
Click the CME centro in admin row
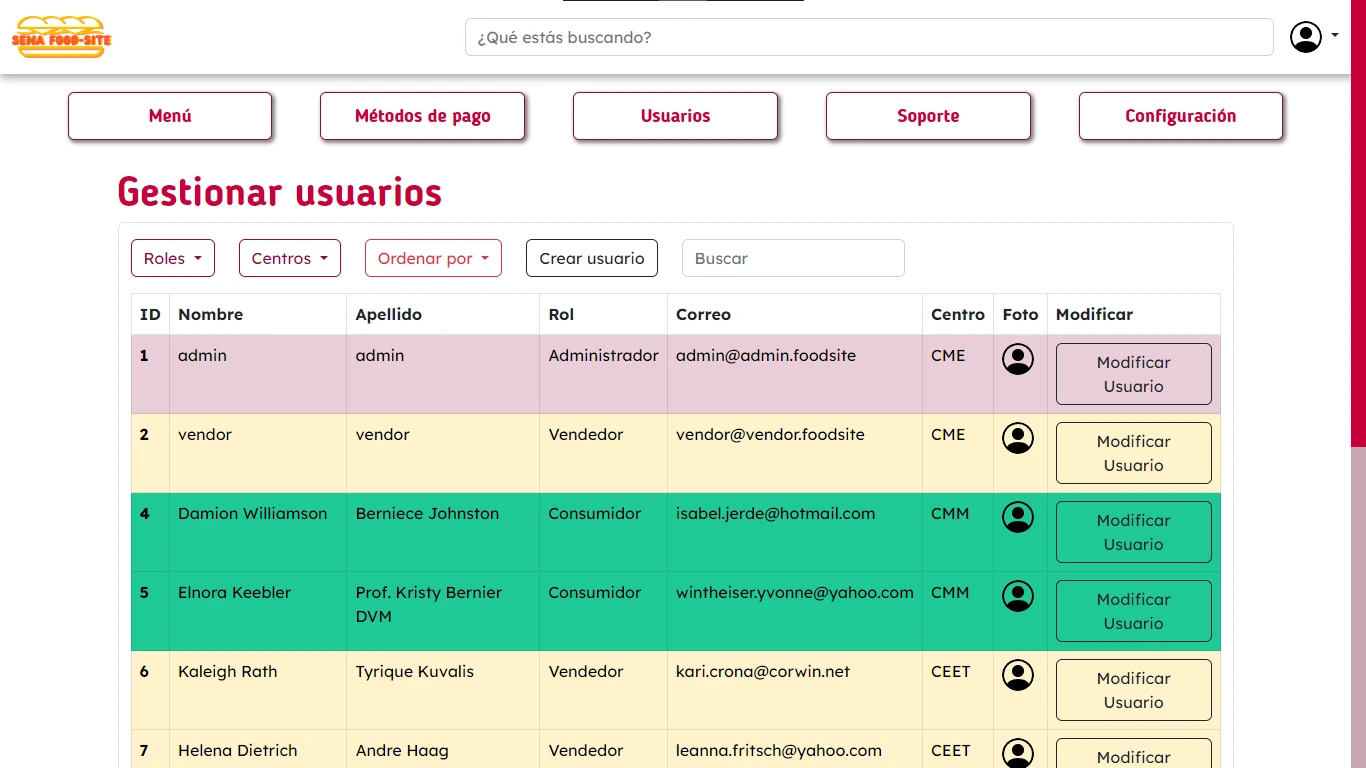click(948, 355)
